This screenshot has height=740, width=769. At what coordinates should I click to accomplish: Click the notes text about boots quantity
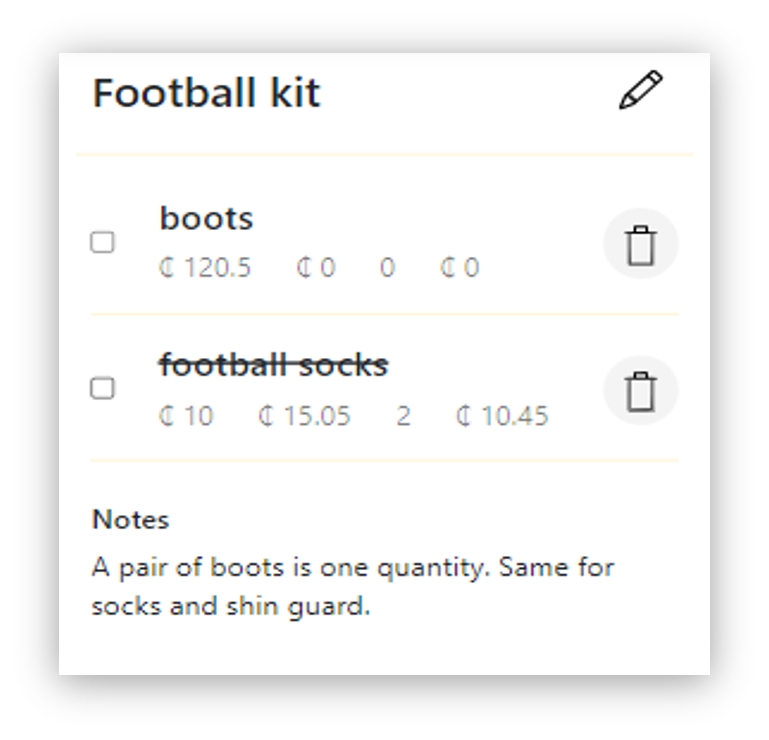click(x=353, y=587)
